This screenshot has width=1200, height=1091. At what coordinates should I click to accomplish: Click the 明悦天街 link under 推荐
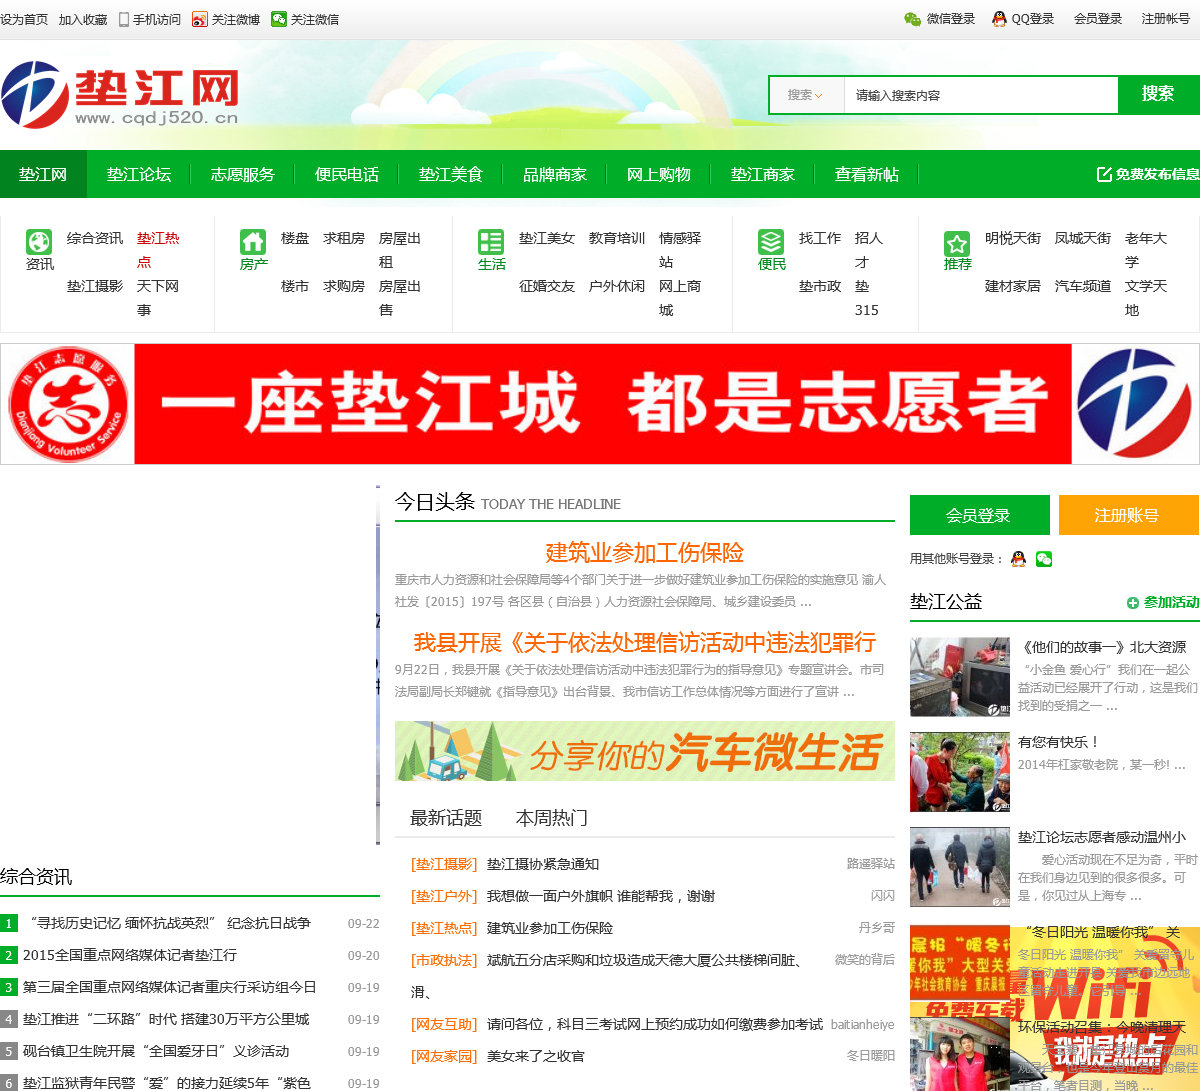coord(1013,238)
